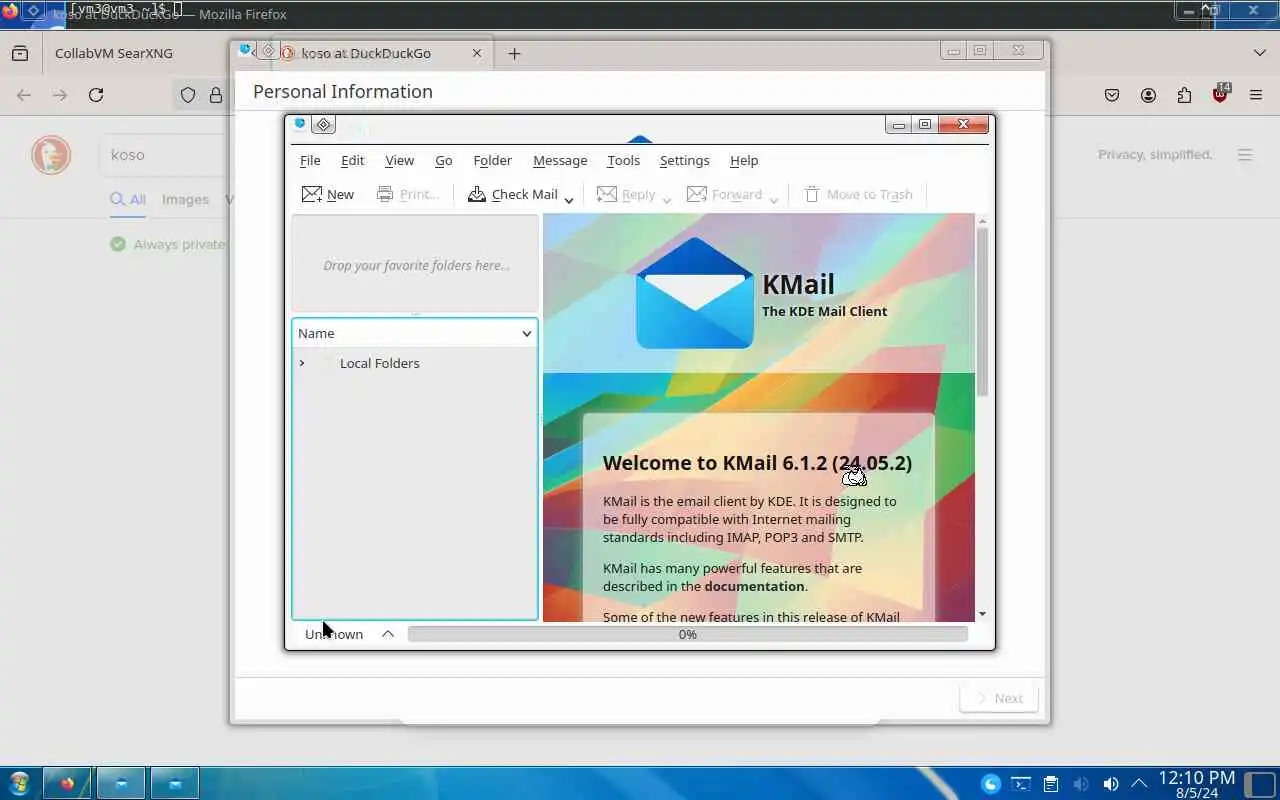Open Firefox list all tabs chevron

tap(1260, 53)
